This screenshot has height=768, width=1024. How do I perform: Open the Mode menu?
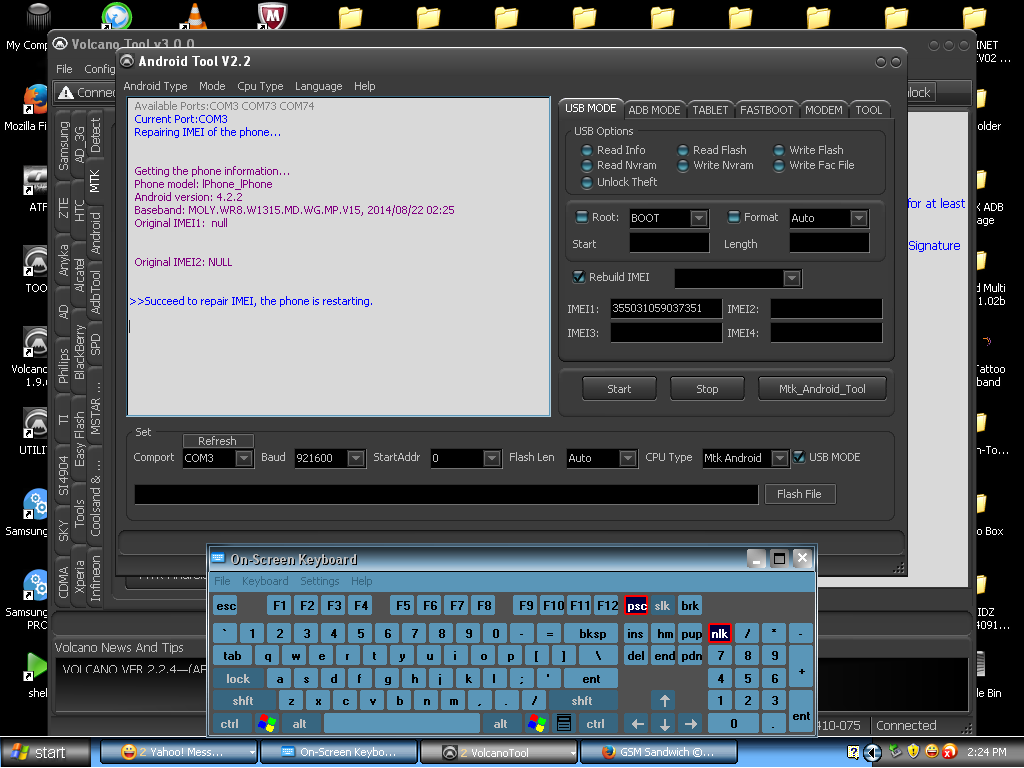[212, 86]
